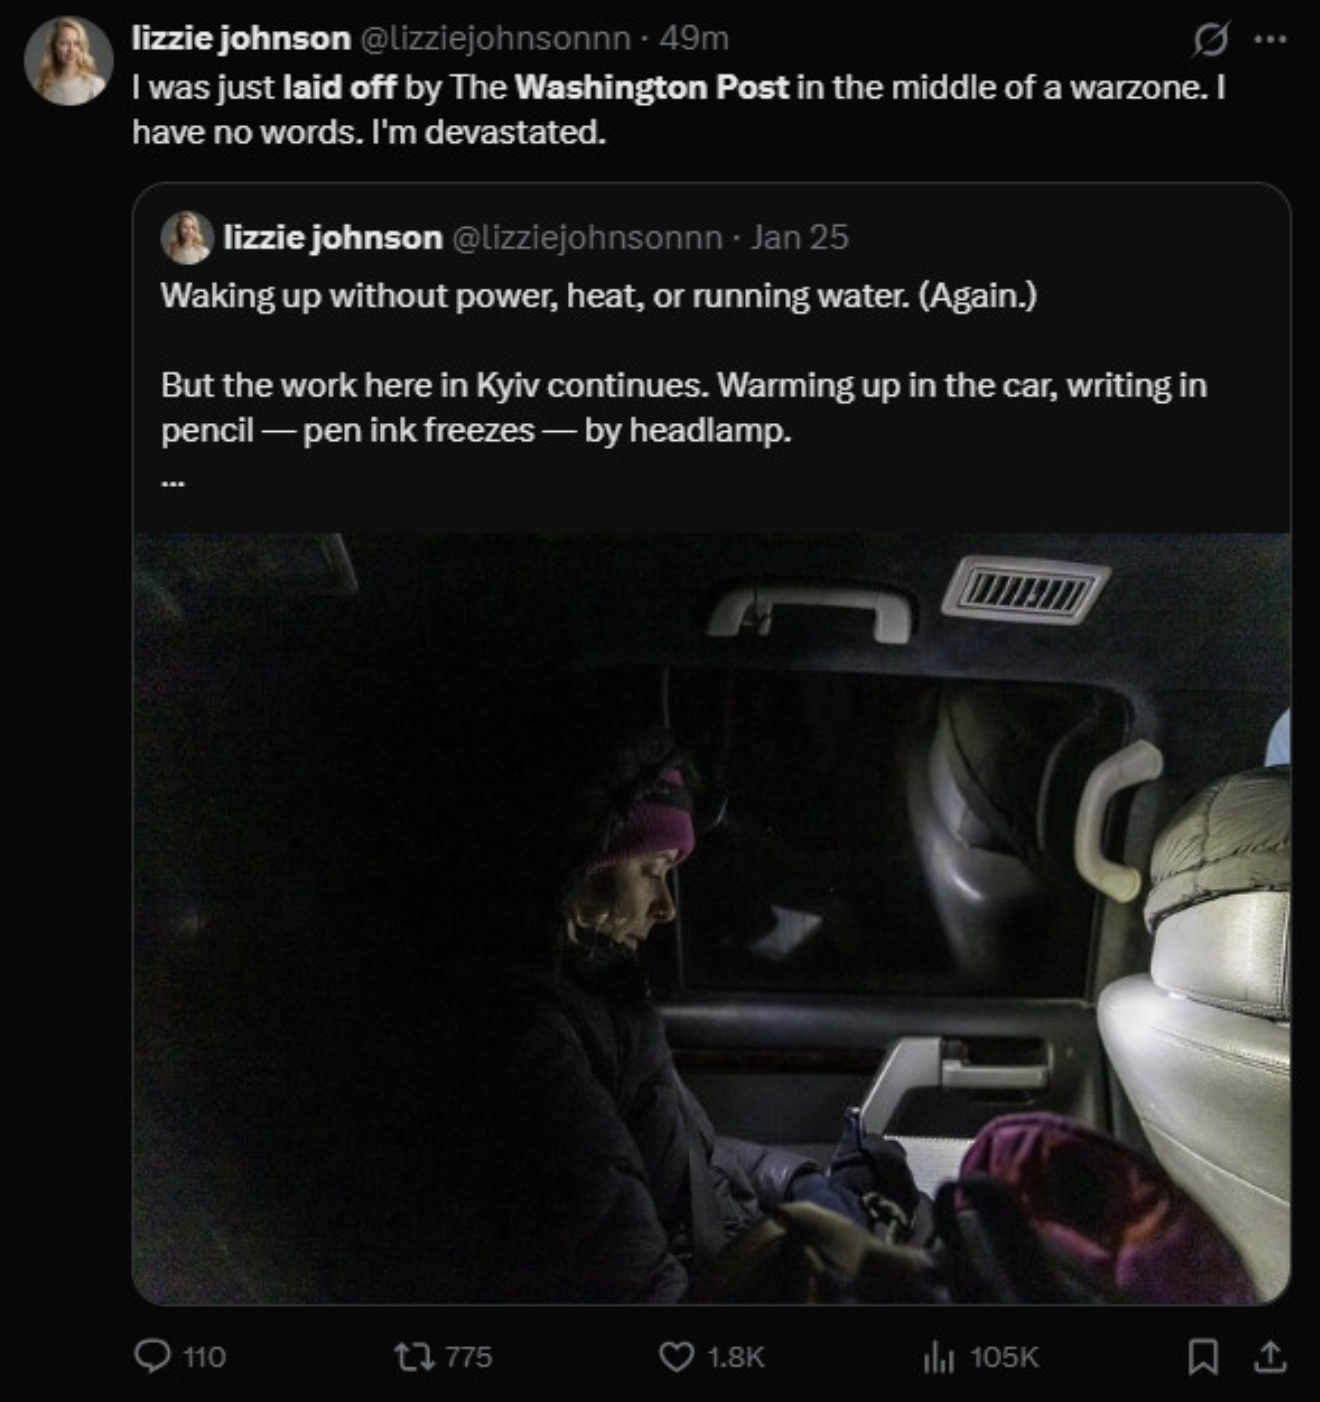Image resolution: width=1320 pixels, height=1402 pixels.
Task: Click the @lizziejohnsonnn handle on main post
Action: click(x=494, y=38)
